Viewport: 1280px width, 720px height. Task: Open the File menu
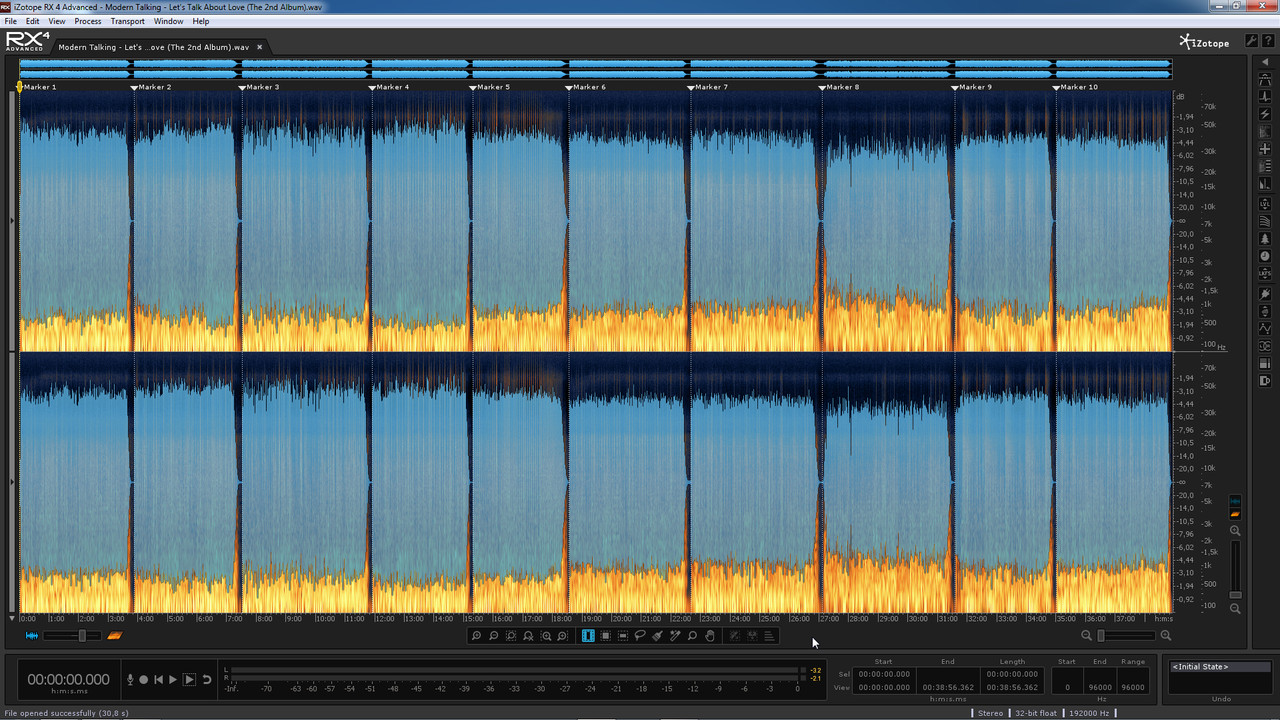tap(11, 21)
